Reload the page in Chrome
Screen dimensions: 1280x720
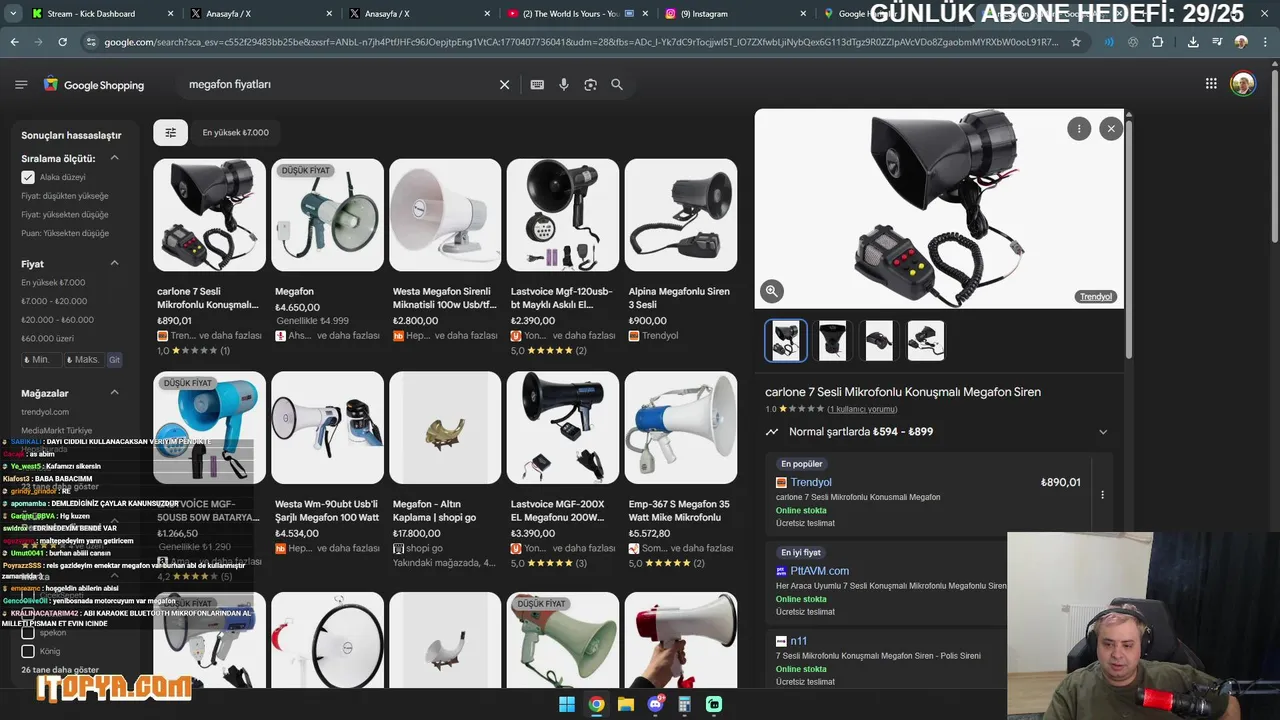pos(62,42)
